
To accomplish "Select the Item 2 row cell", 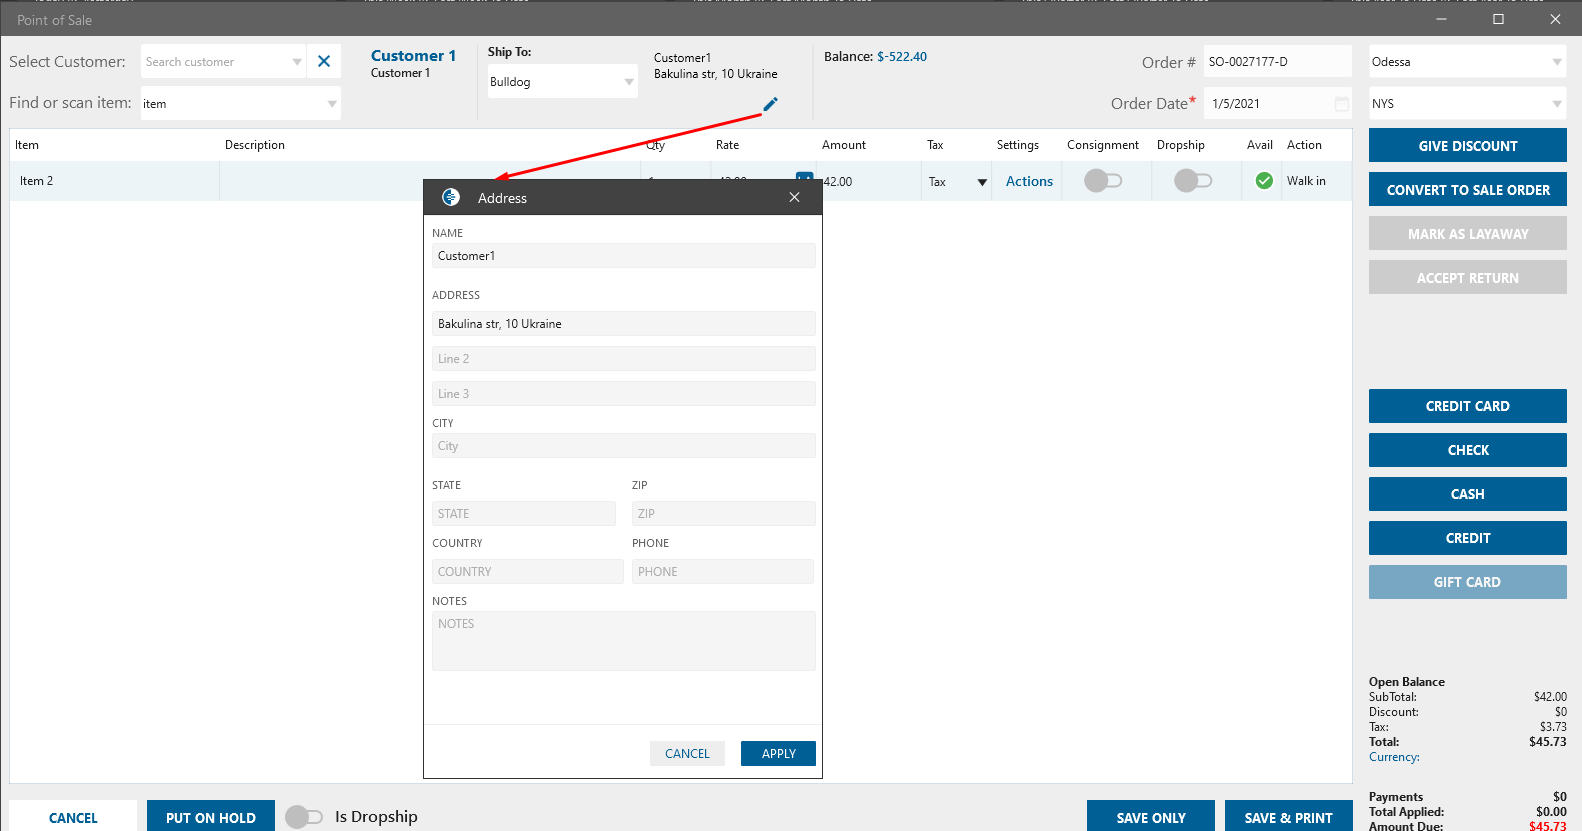I will click(115, 181).
